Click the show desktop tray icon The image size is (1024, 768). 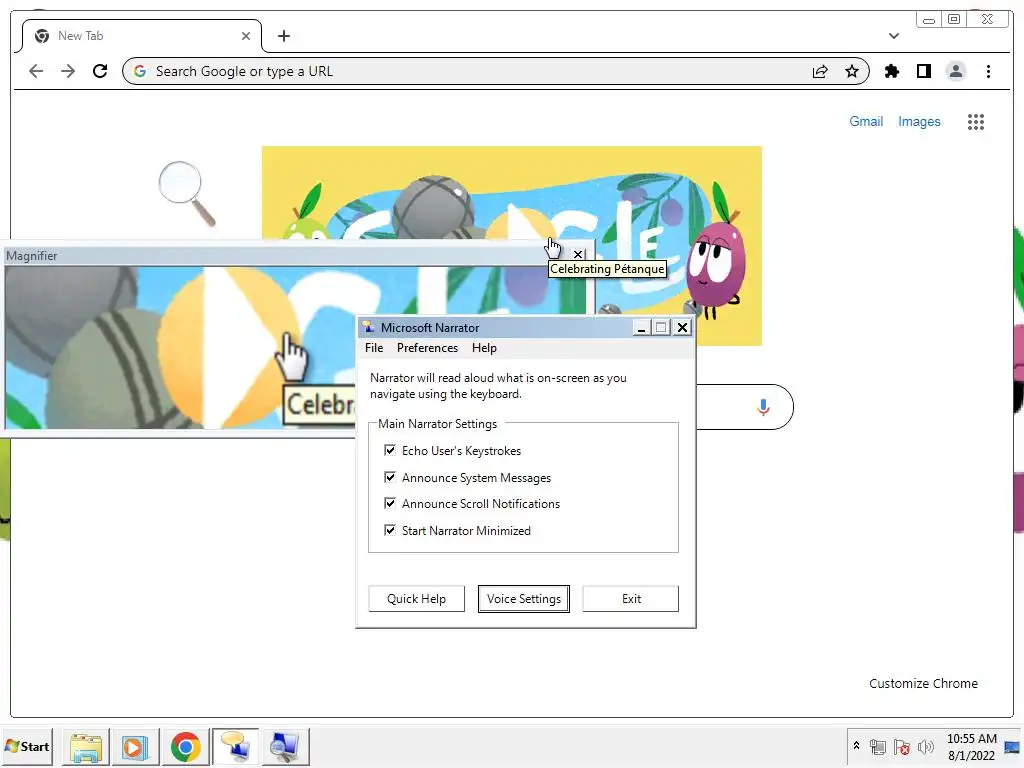1012,747
